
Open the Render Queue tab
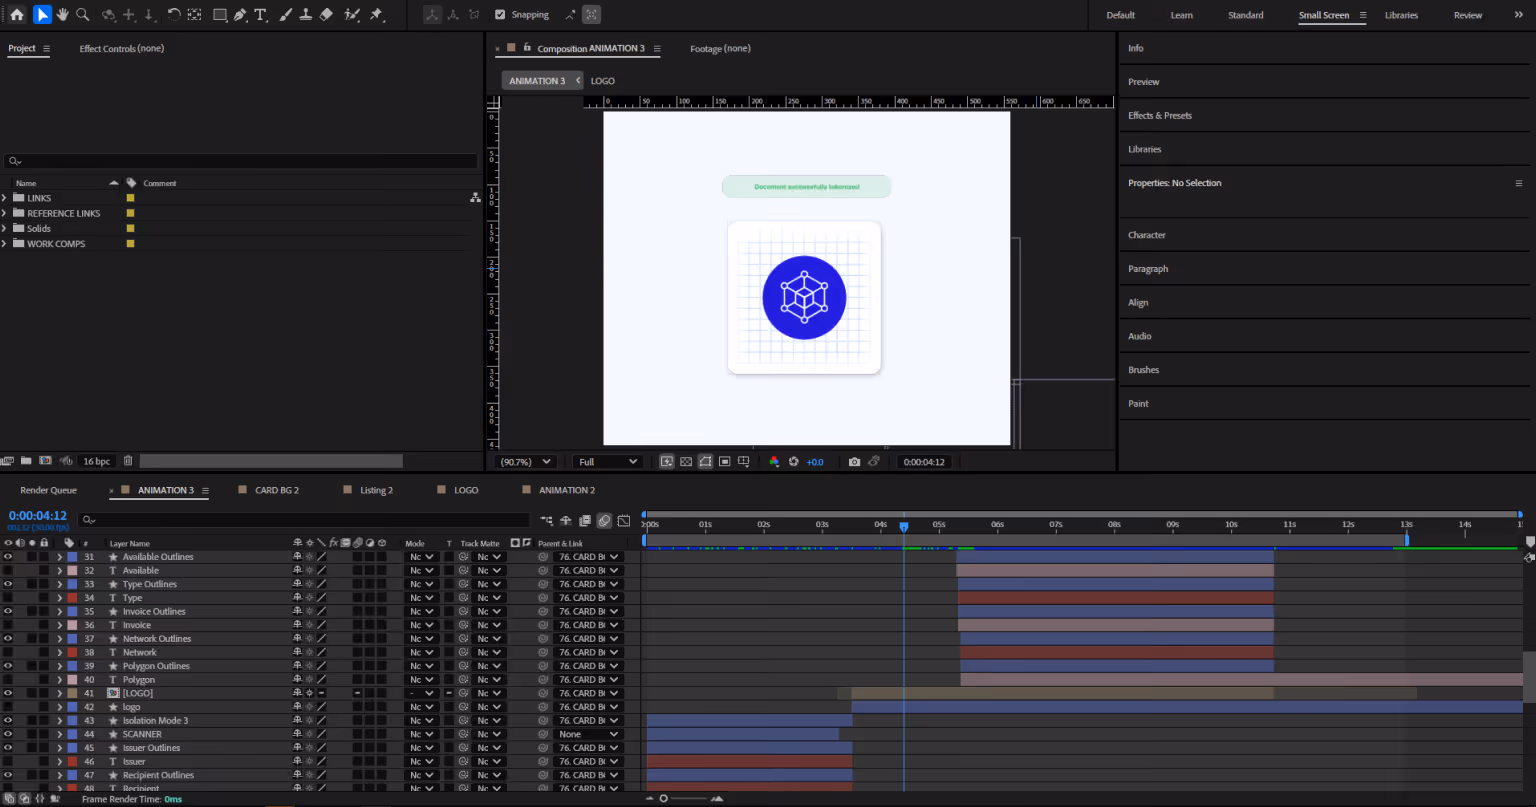click(47, 490)
